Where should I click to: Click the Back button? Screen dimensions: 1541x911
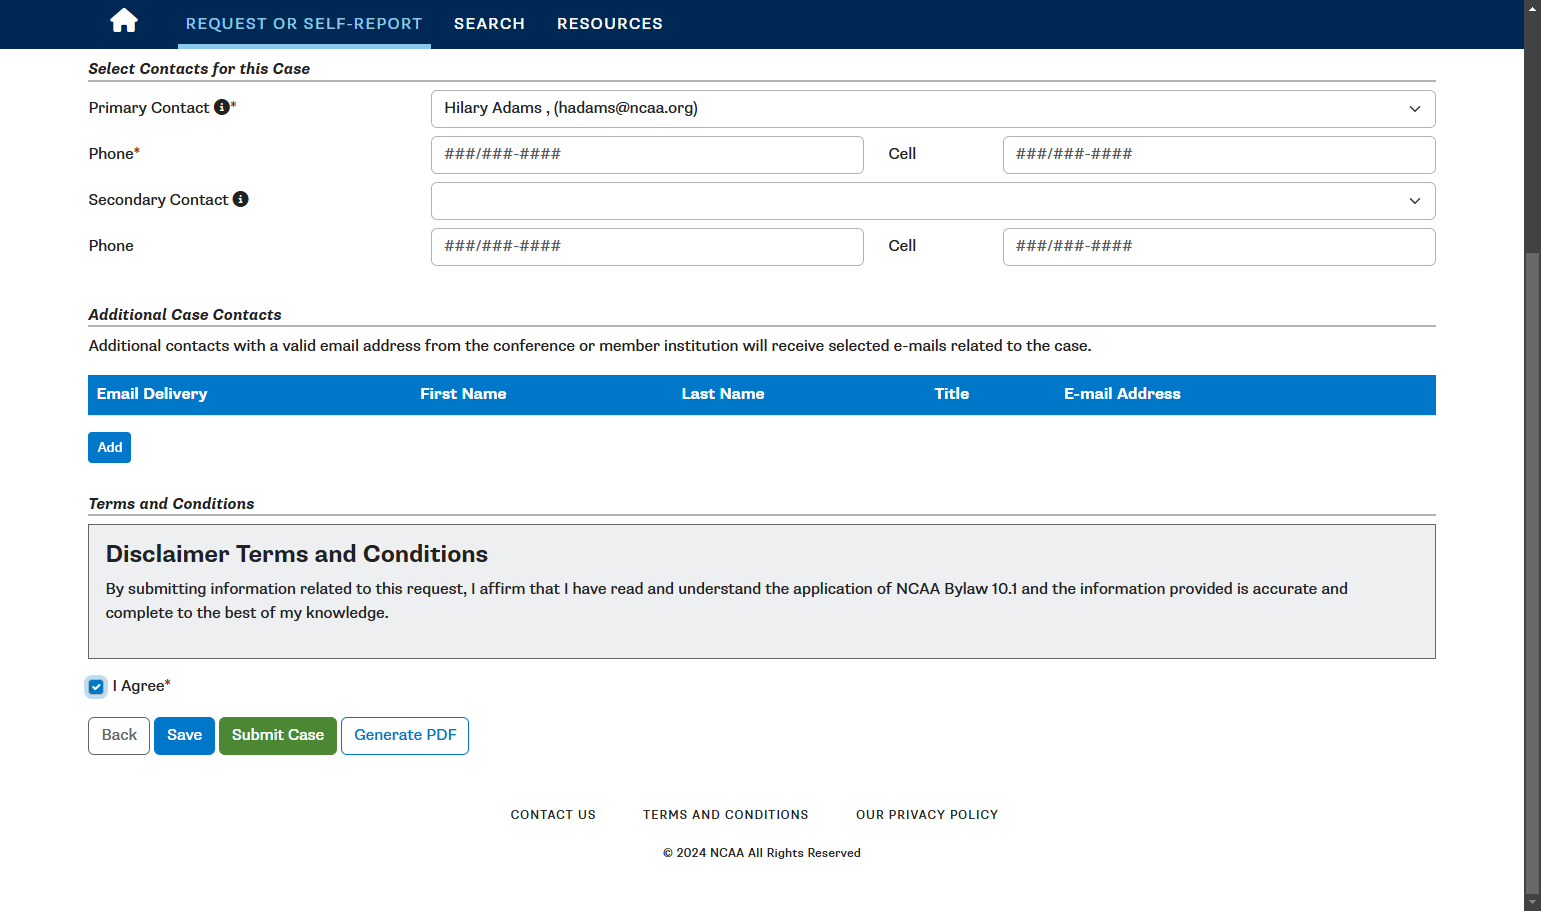tap(119, 736)
